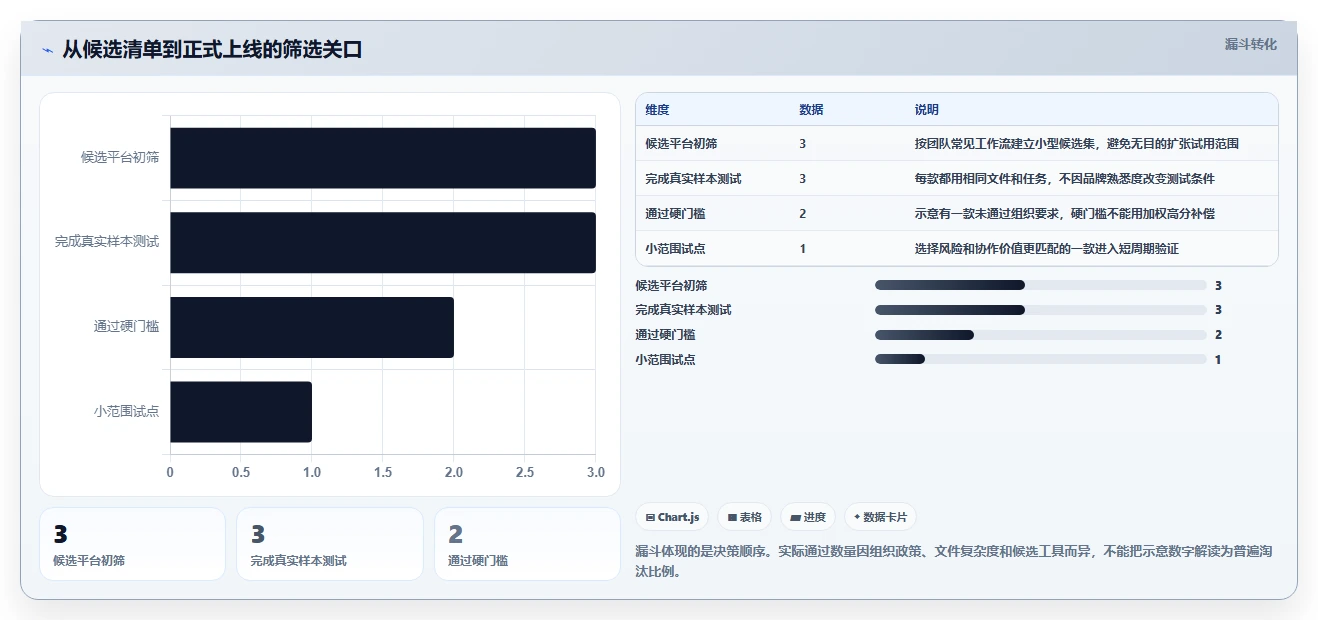The image size is (1318, 620).
Task: Click the 通过硬门槛 data card
Action: tap(528, 544)
